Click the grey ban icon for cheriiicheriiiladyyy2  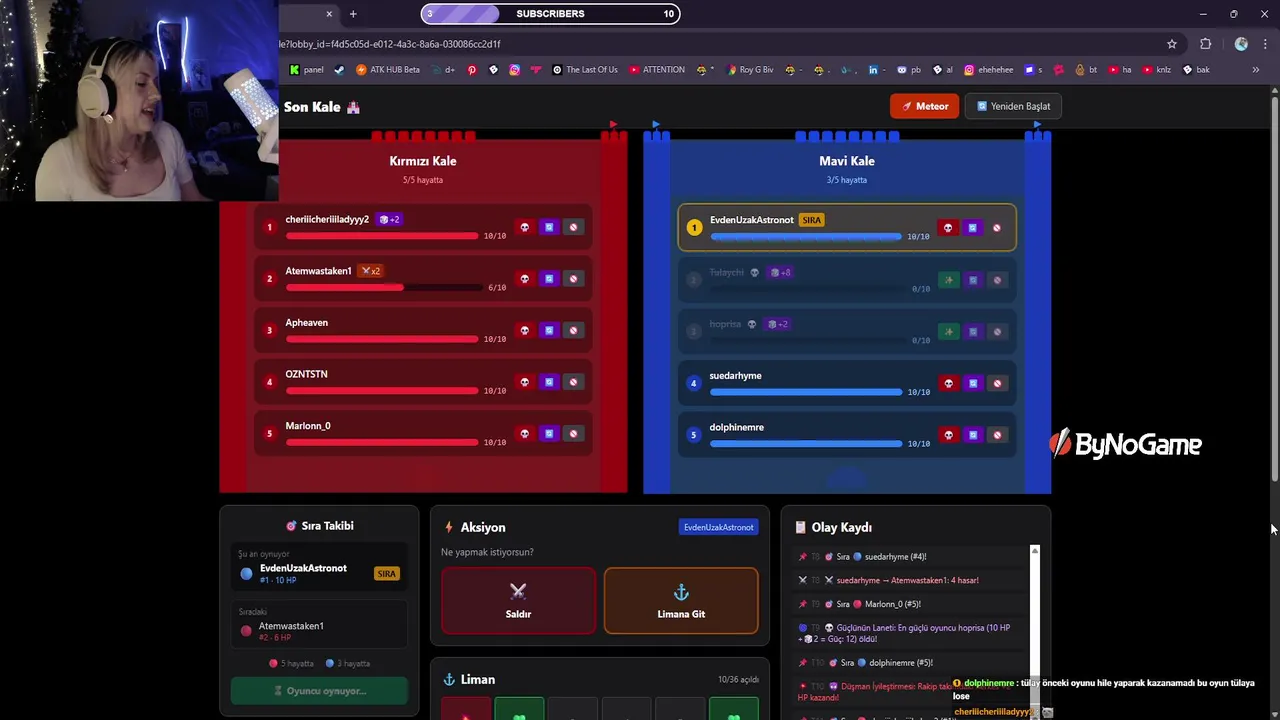(x=573, y=227)
